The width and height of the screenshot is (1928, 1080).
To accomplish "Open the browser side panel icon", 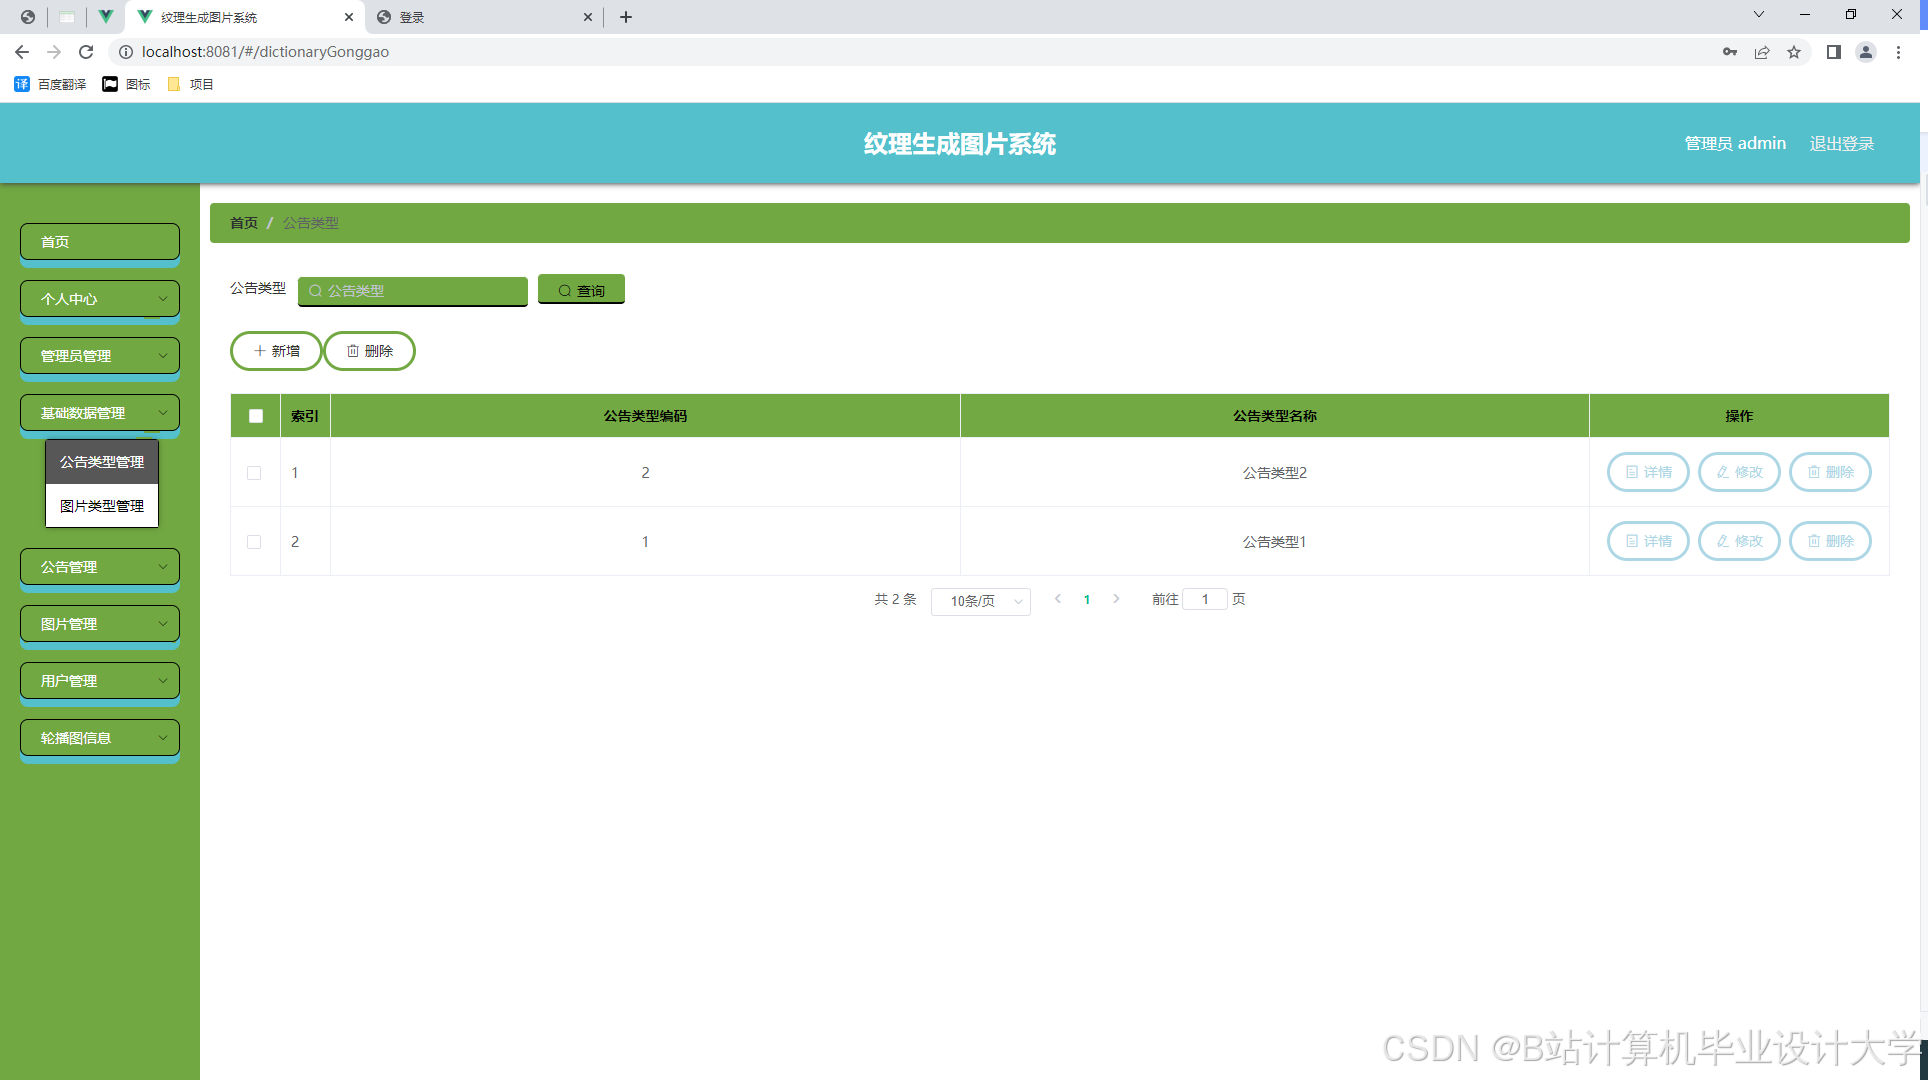I will (x=1833, y=52).
